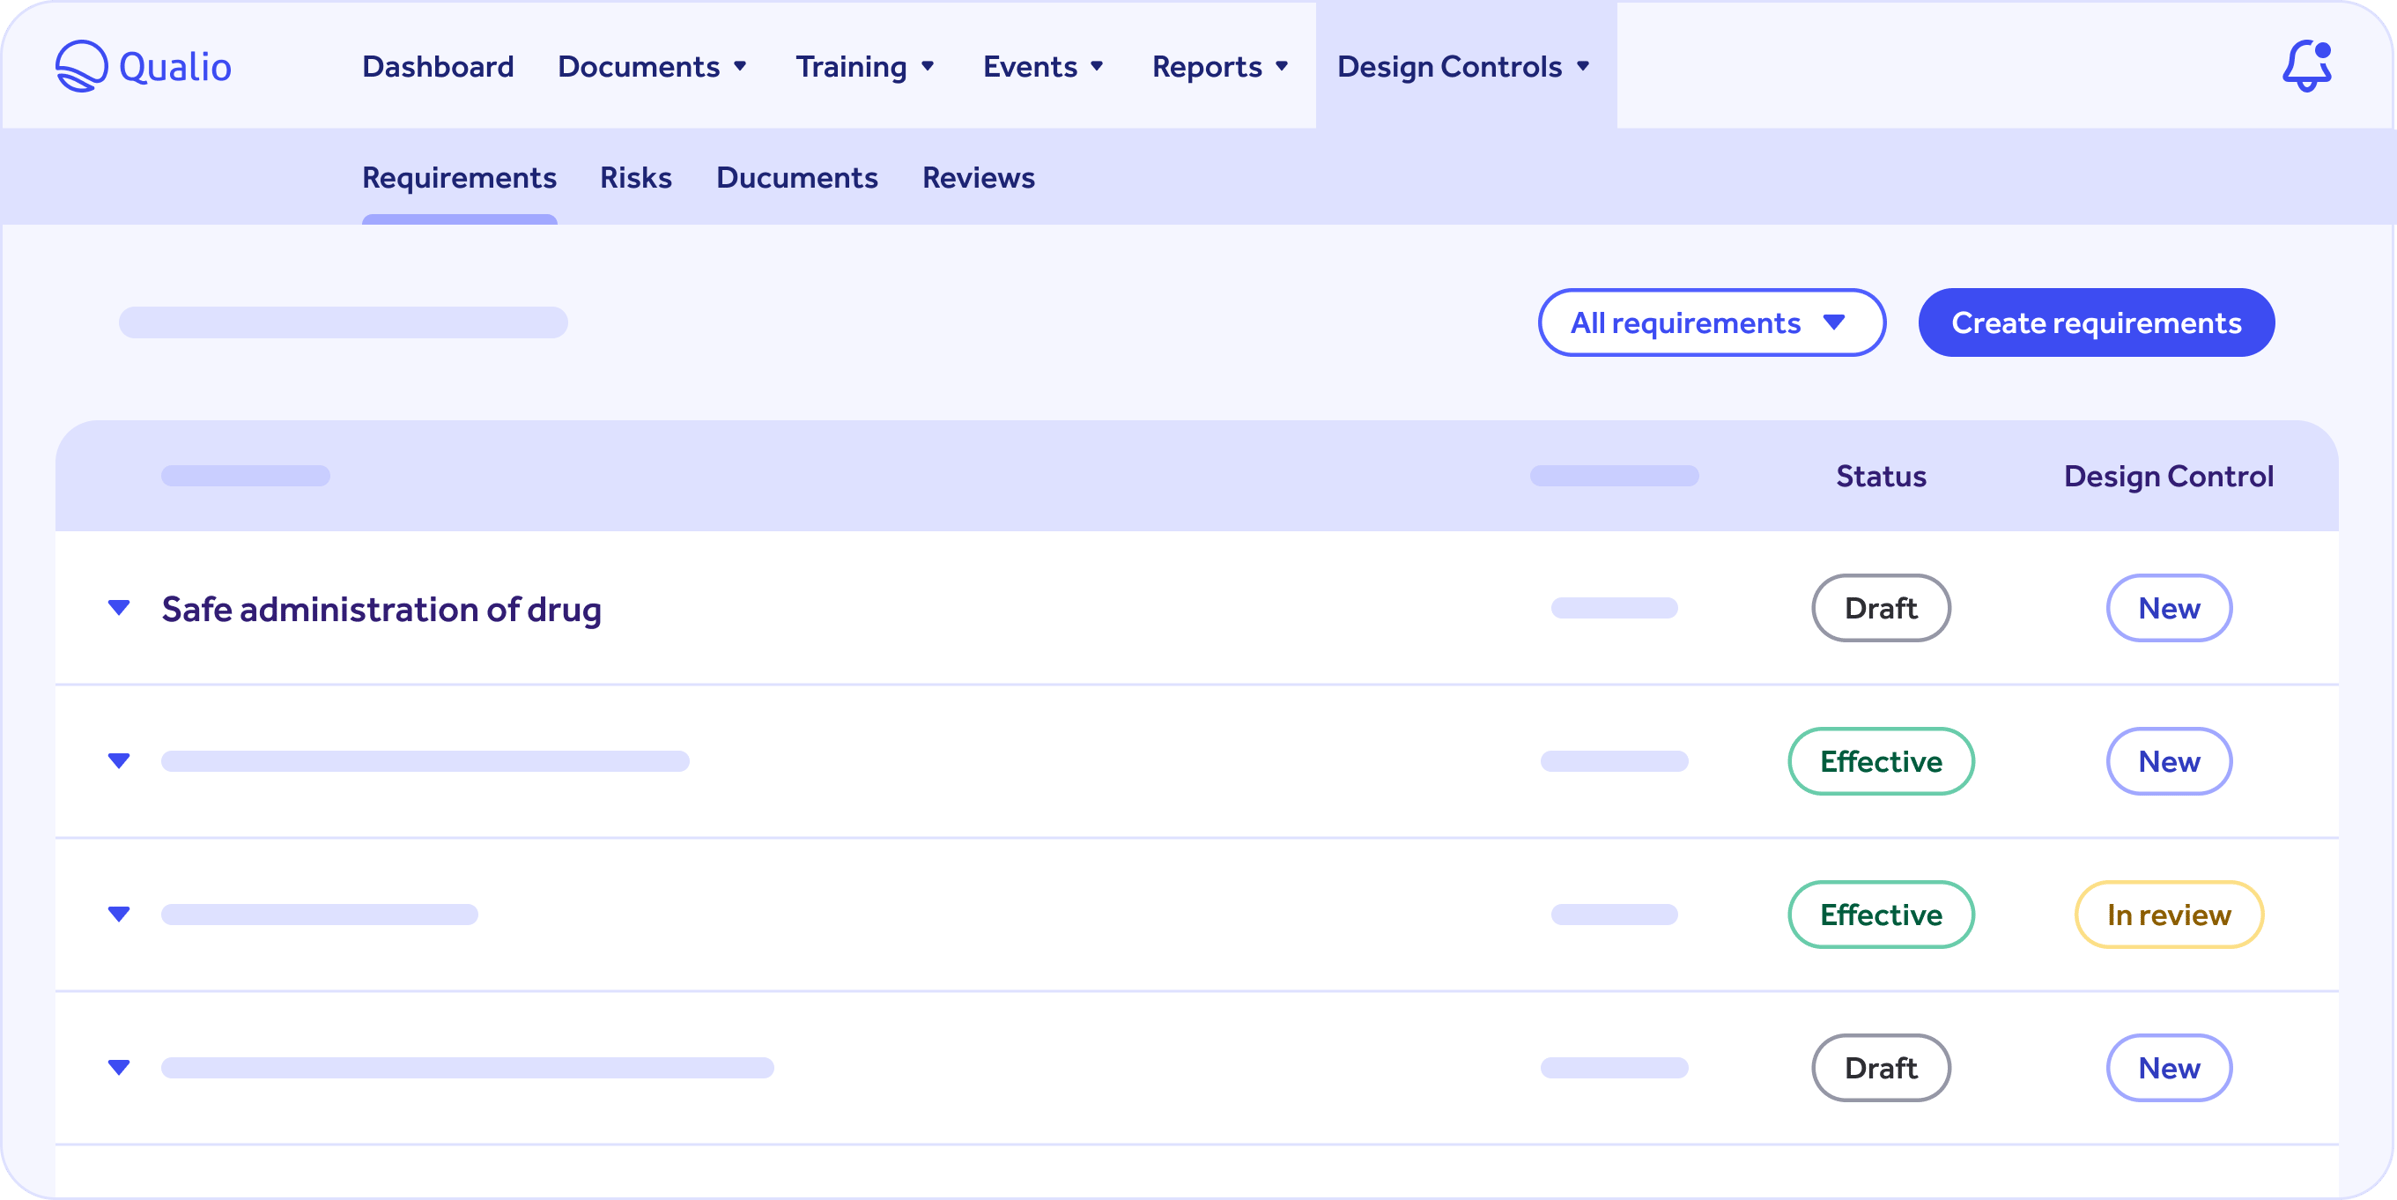Click the In review design control badge

[2168, 913]
